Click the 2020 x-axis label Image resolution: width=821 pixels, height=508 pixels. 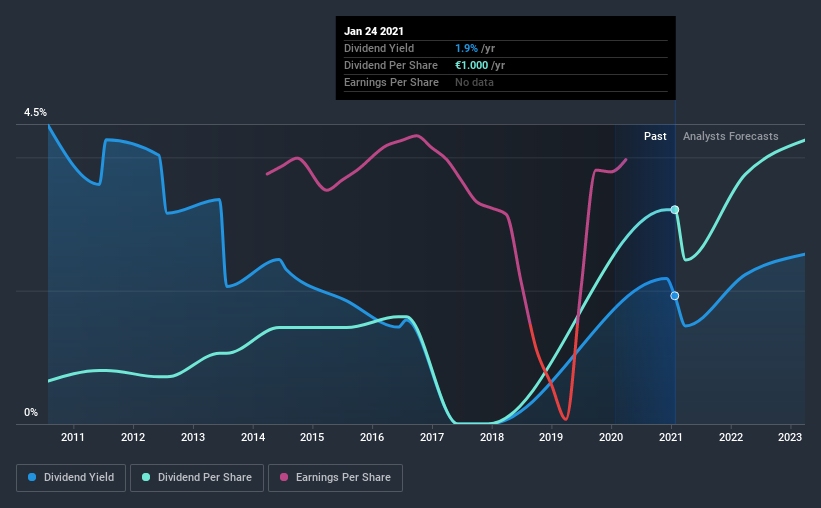pyautogui.click(x=611, y=437)
